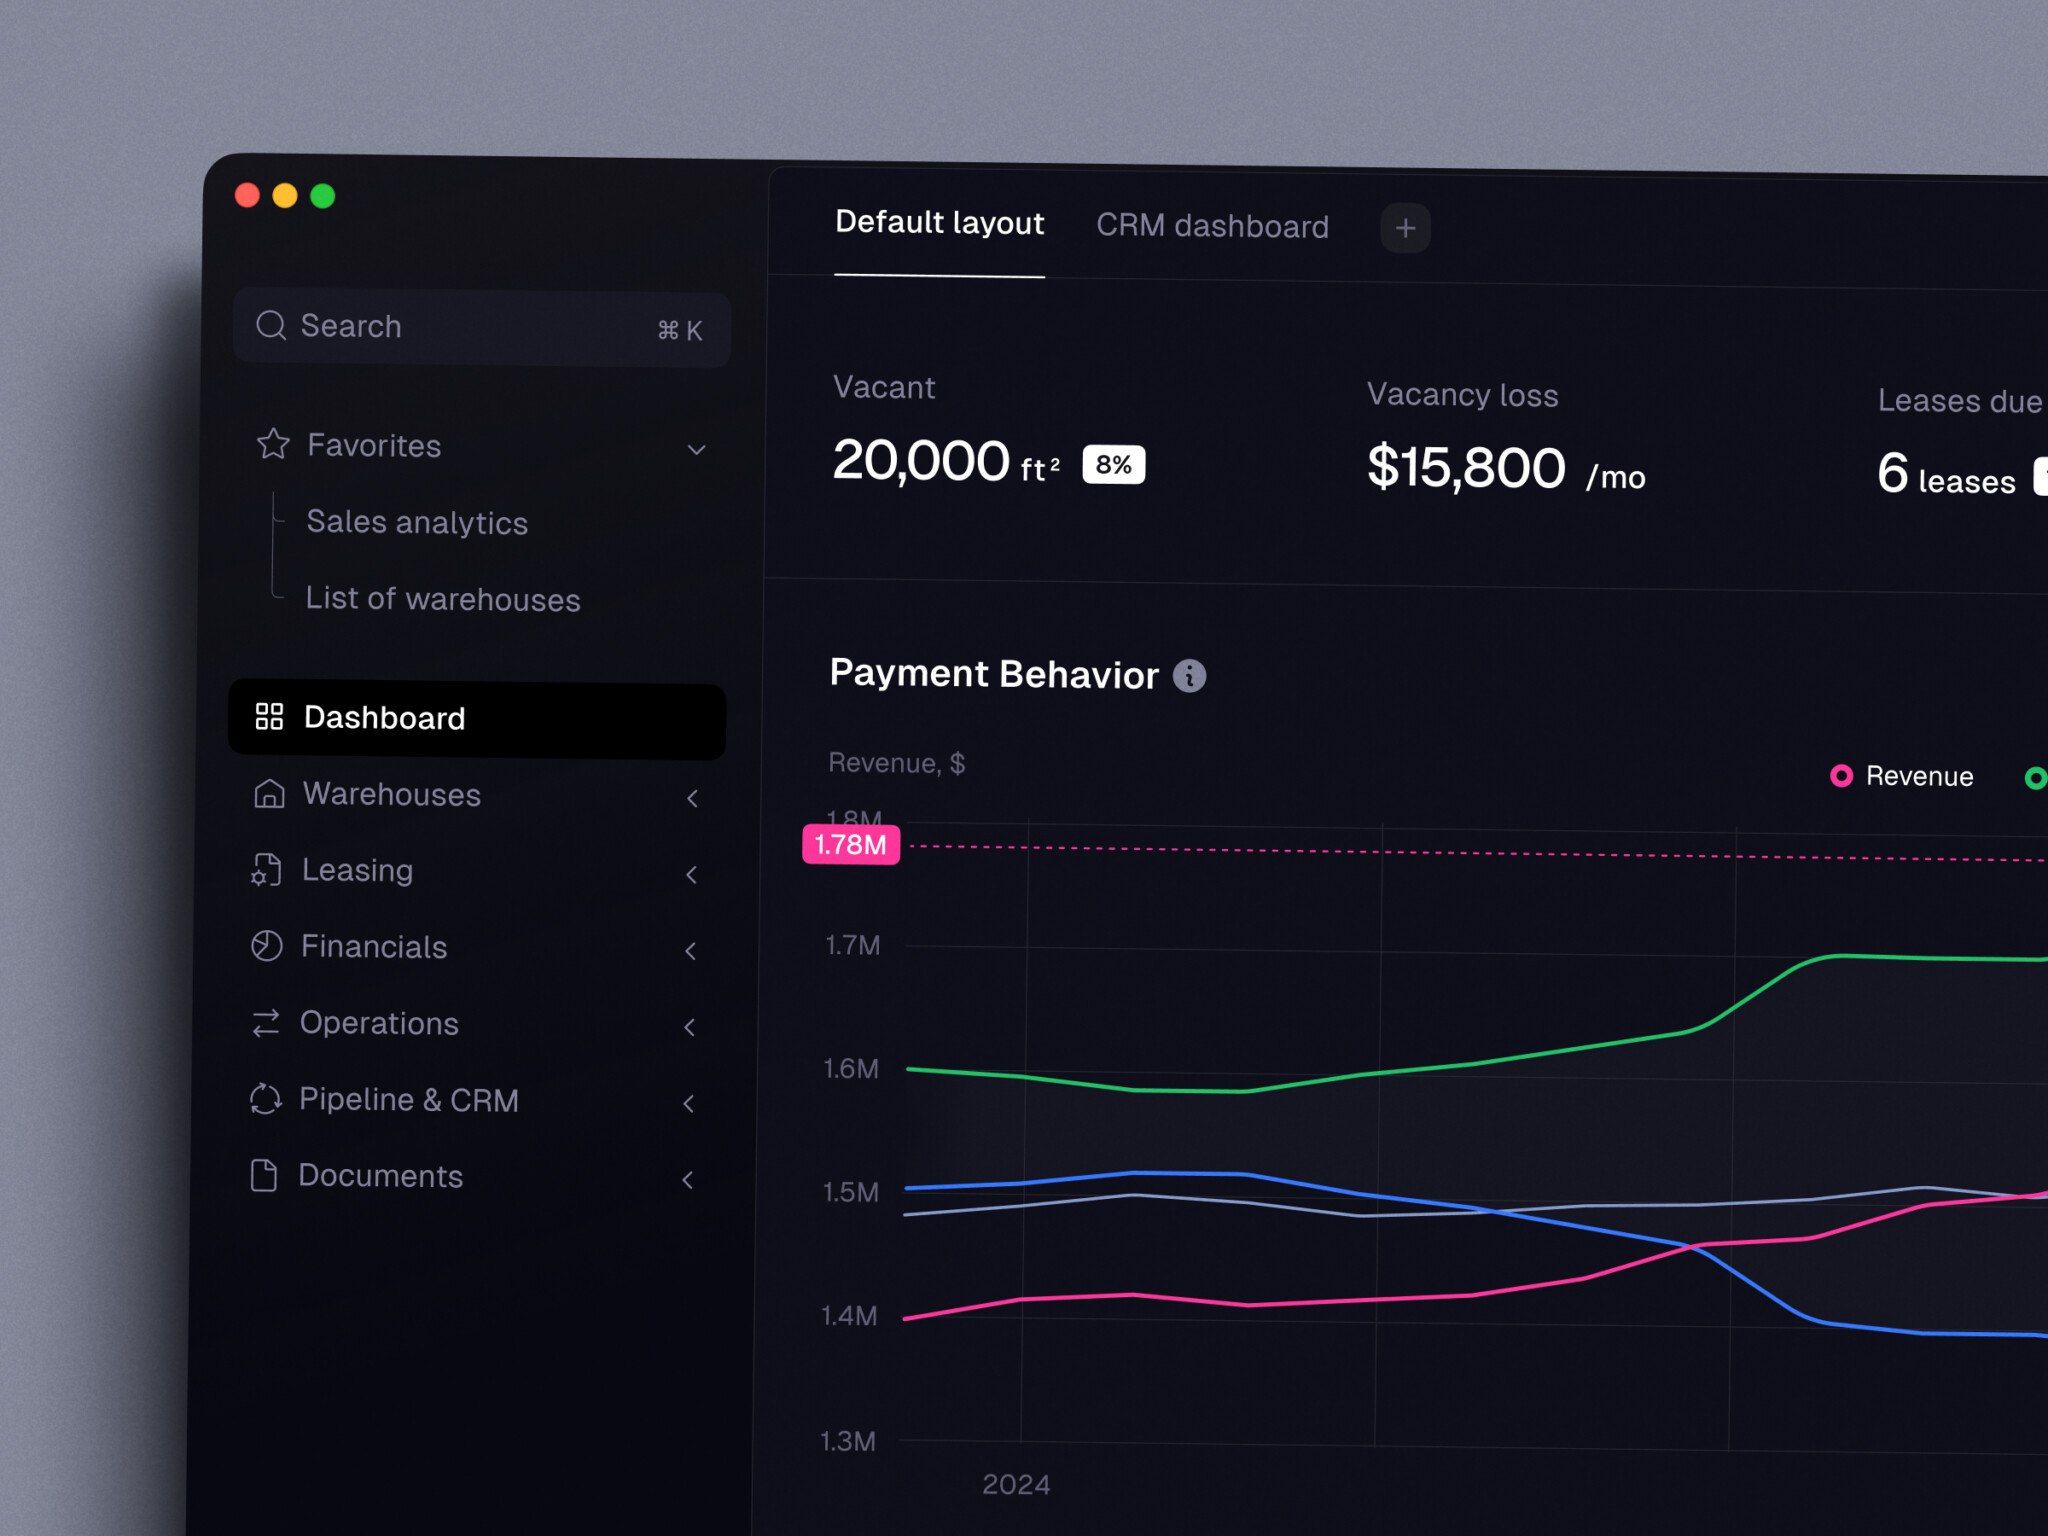Click the Revenue, $ axis title

[x=896, y=763]
